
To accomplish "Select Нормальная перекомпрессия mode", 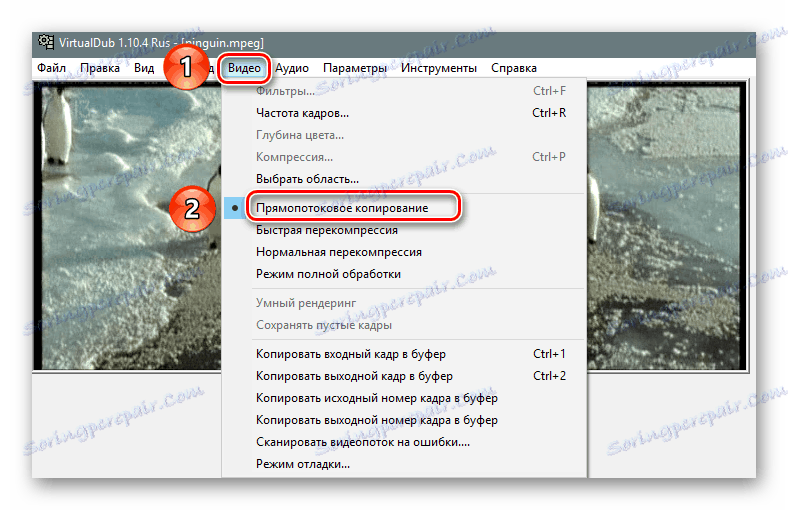I will [404, 252].
